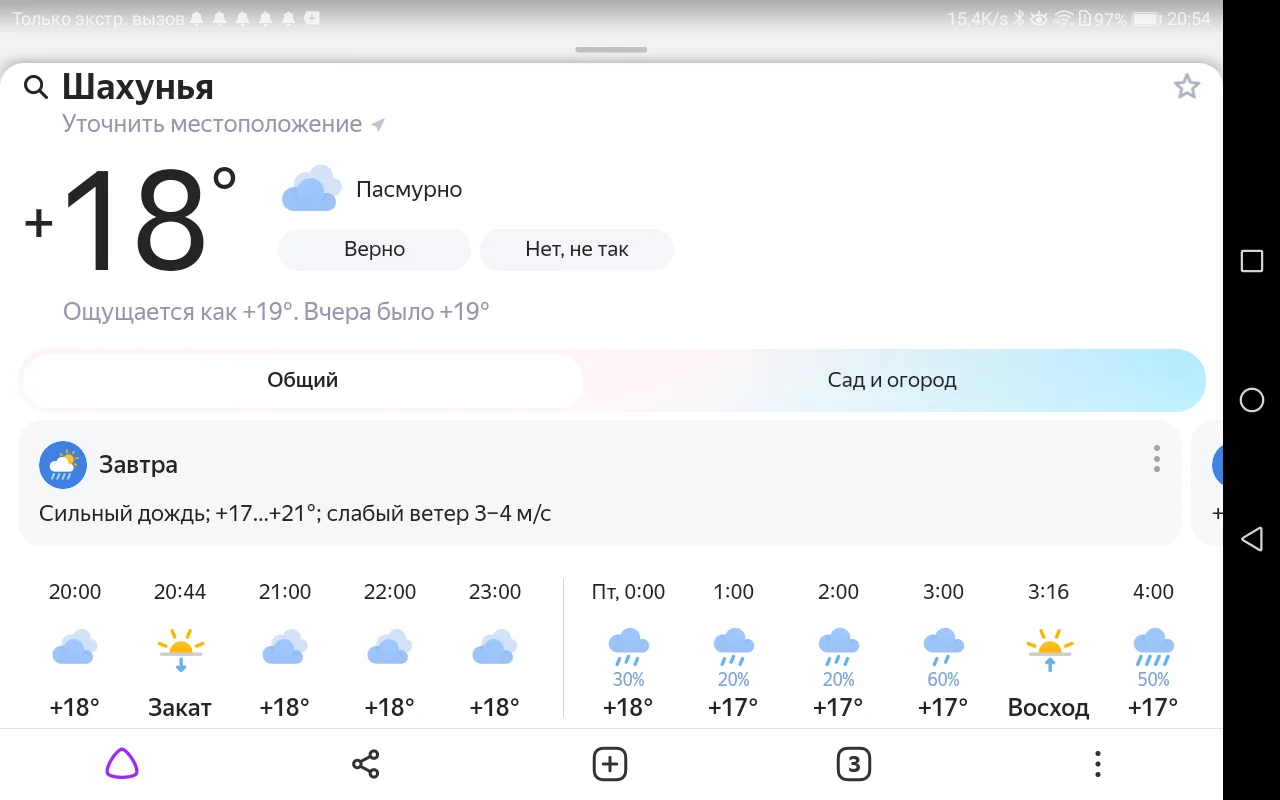The image size is (1280, 800).
Task: Confirm weather by tapping Верно
Action: coord(373,249)
